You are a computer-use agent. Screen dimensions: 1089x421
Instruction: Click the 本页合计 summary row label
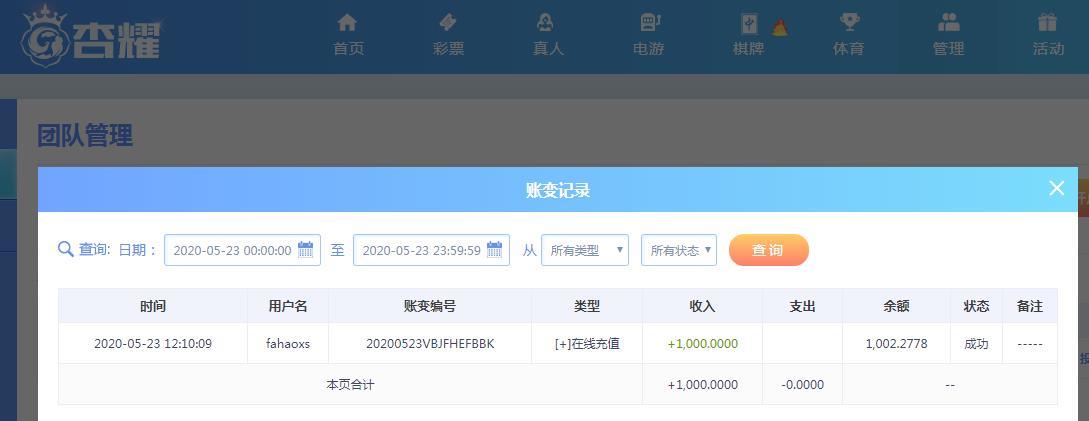coord(350,384)
